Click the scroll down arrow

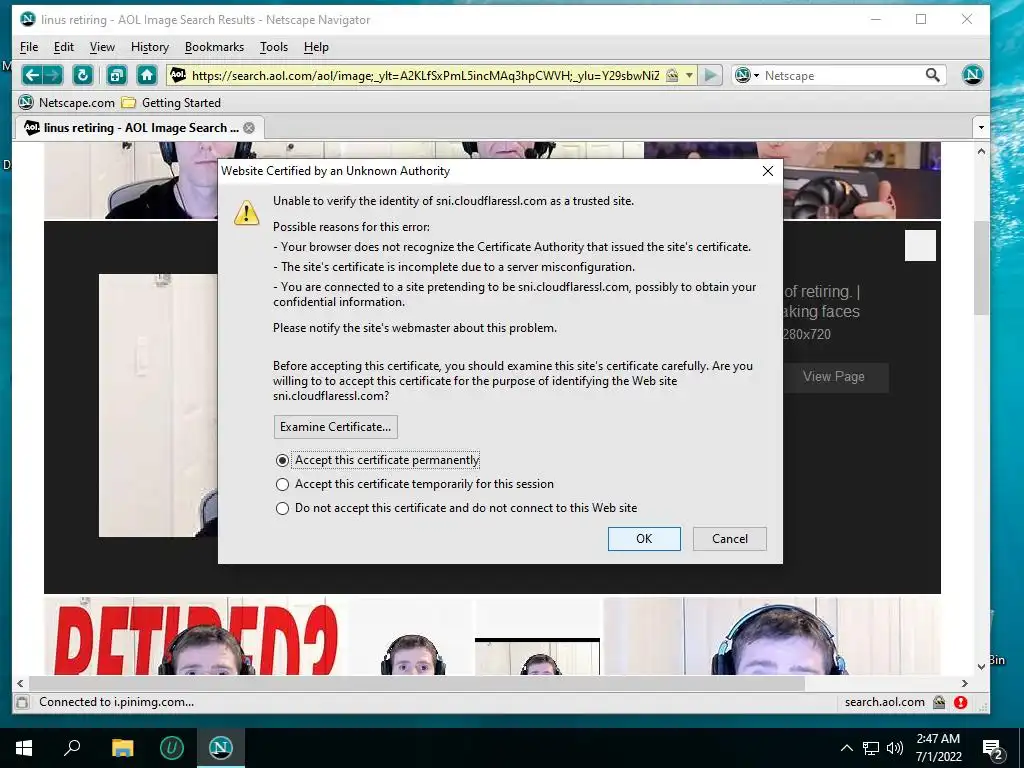pyautogui.click(x=981, y=667)
